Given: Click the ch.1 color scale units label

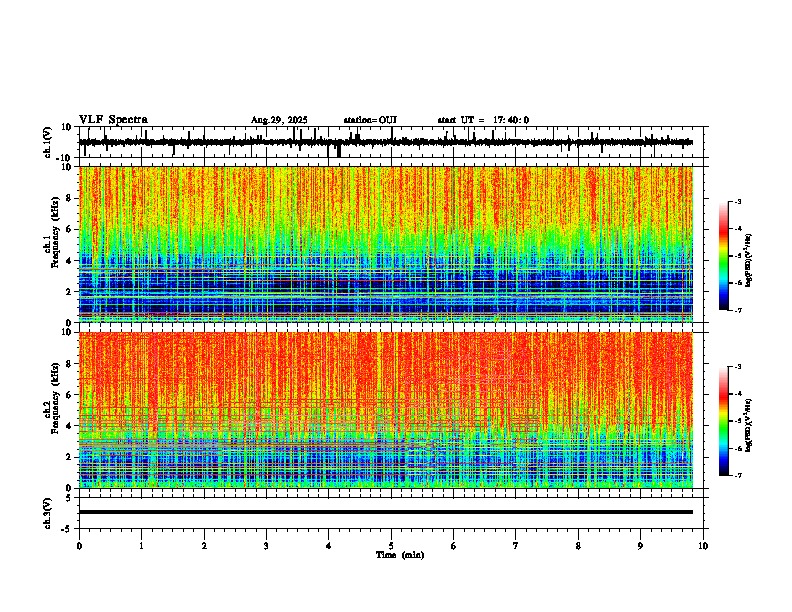Looking at the screenshot, I should point(748,260).
